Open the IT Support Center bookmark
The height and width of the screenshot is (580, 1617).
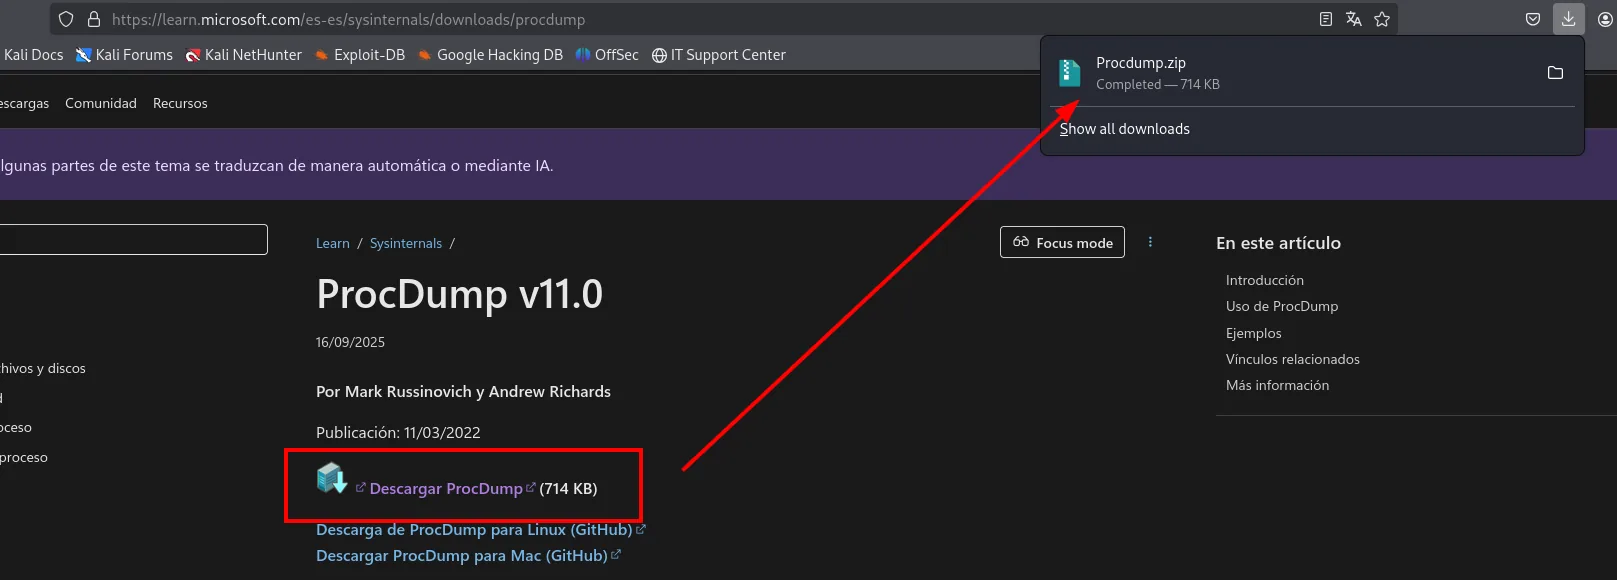click(x=719, y=55)
